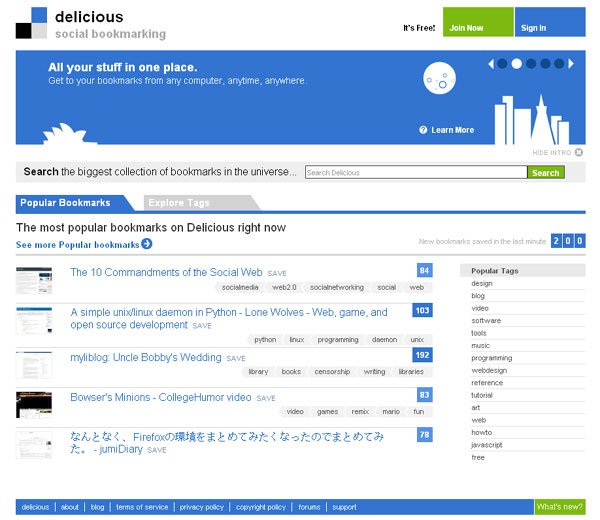Click the 'socialmedia' tag pill
Viewport: 600px width, 520px height.
tap(240, 287)
